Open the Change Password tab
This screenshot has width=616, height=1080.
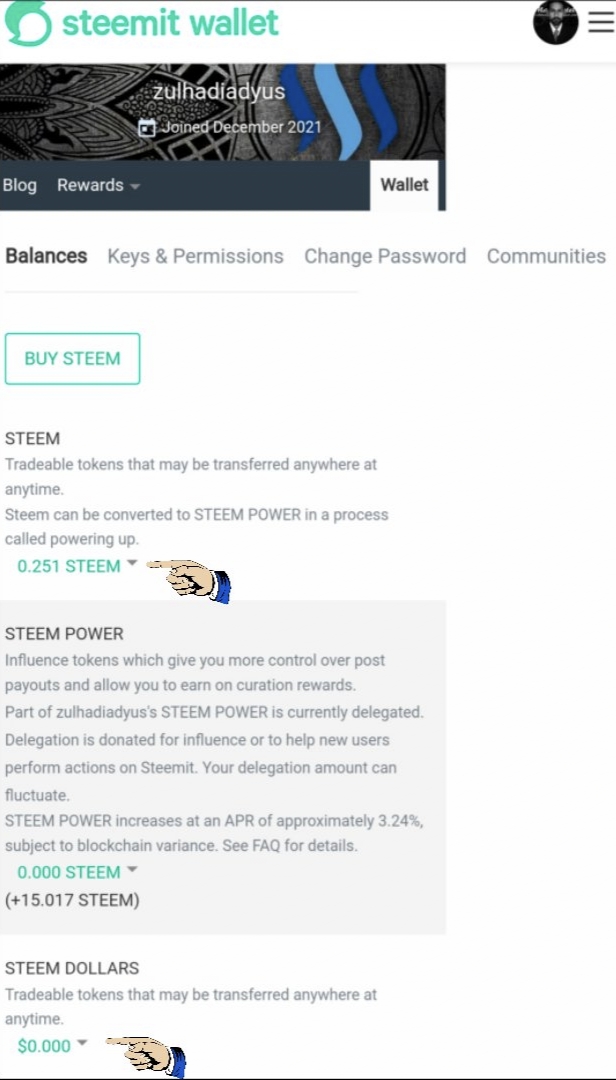[x=385, y=256]
